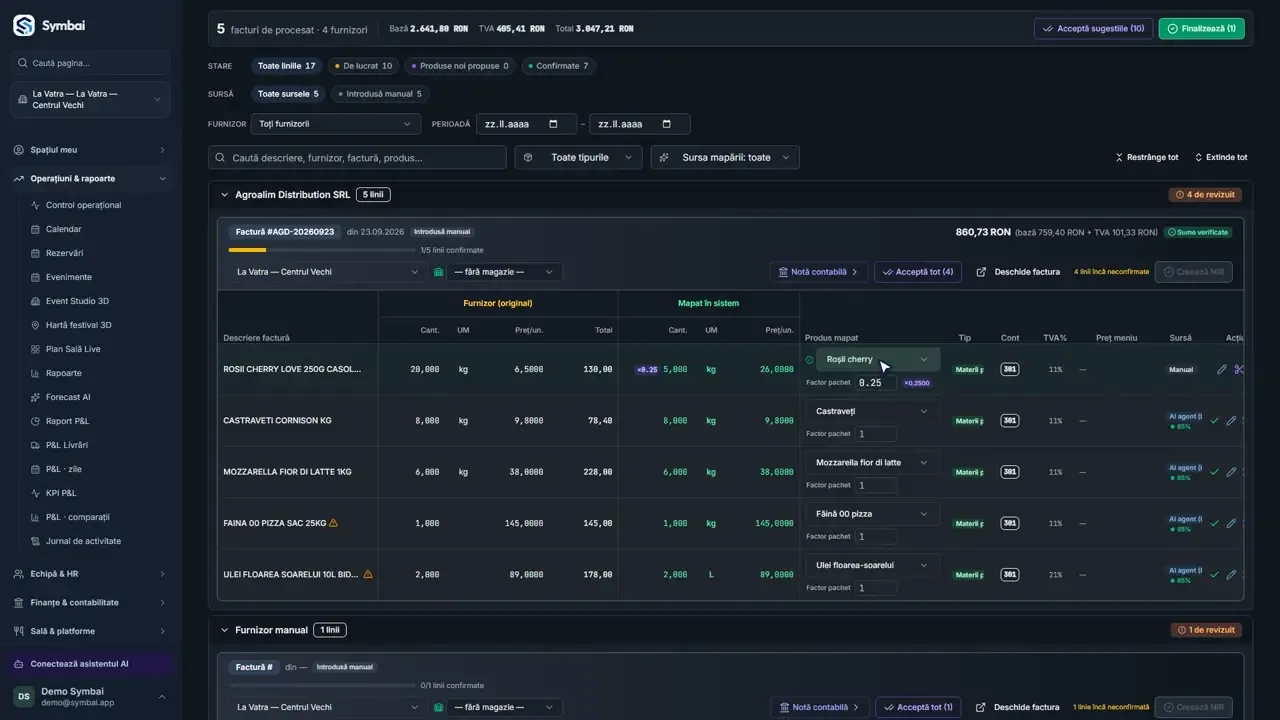The width and height of the screenshot is (1280, 720).
Task: Confirm the Mozzarella fior di latte line checkmark
Action: pyautogui.click(x=1214, y=472)
